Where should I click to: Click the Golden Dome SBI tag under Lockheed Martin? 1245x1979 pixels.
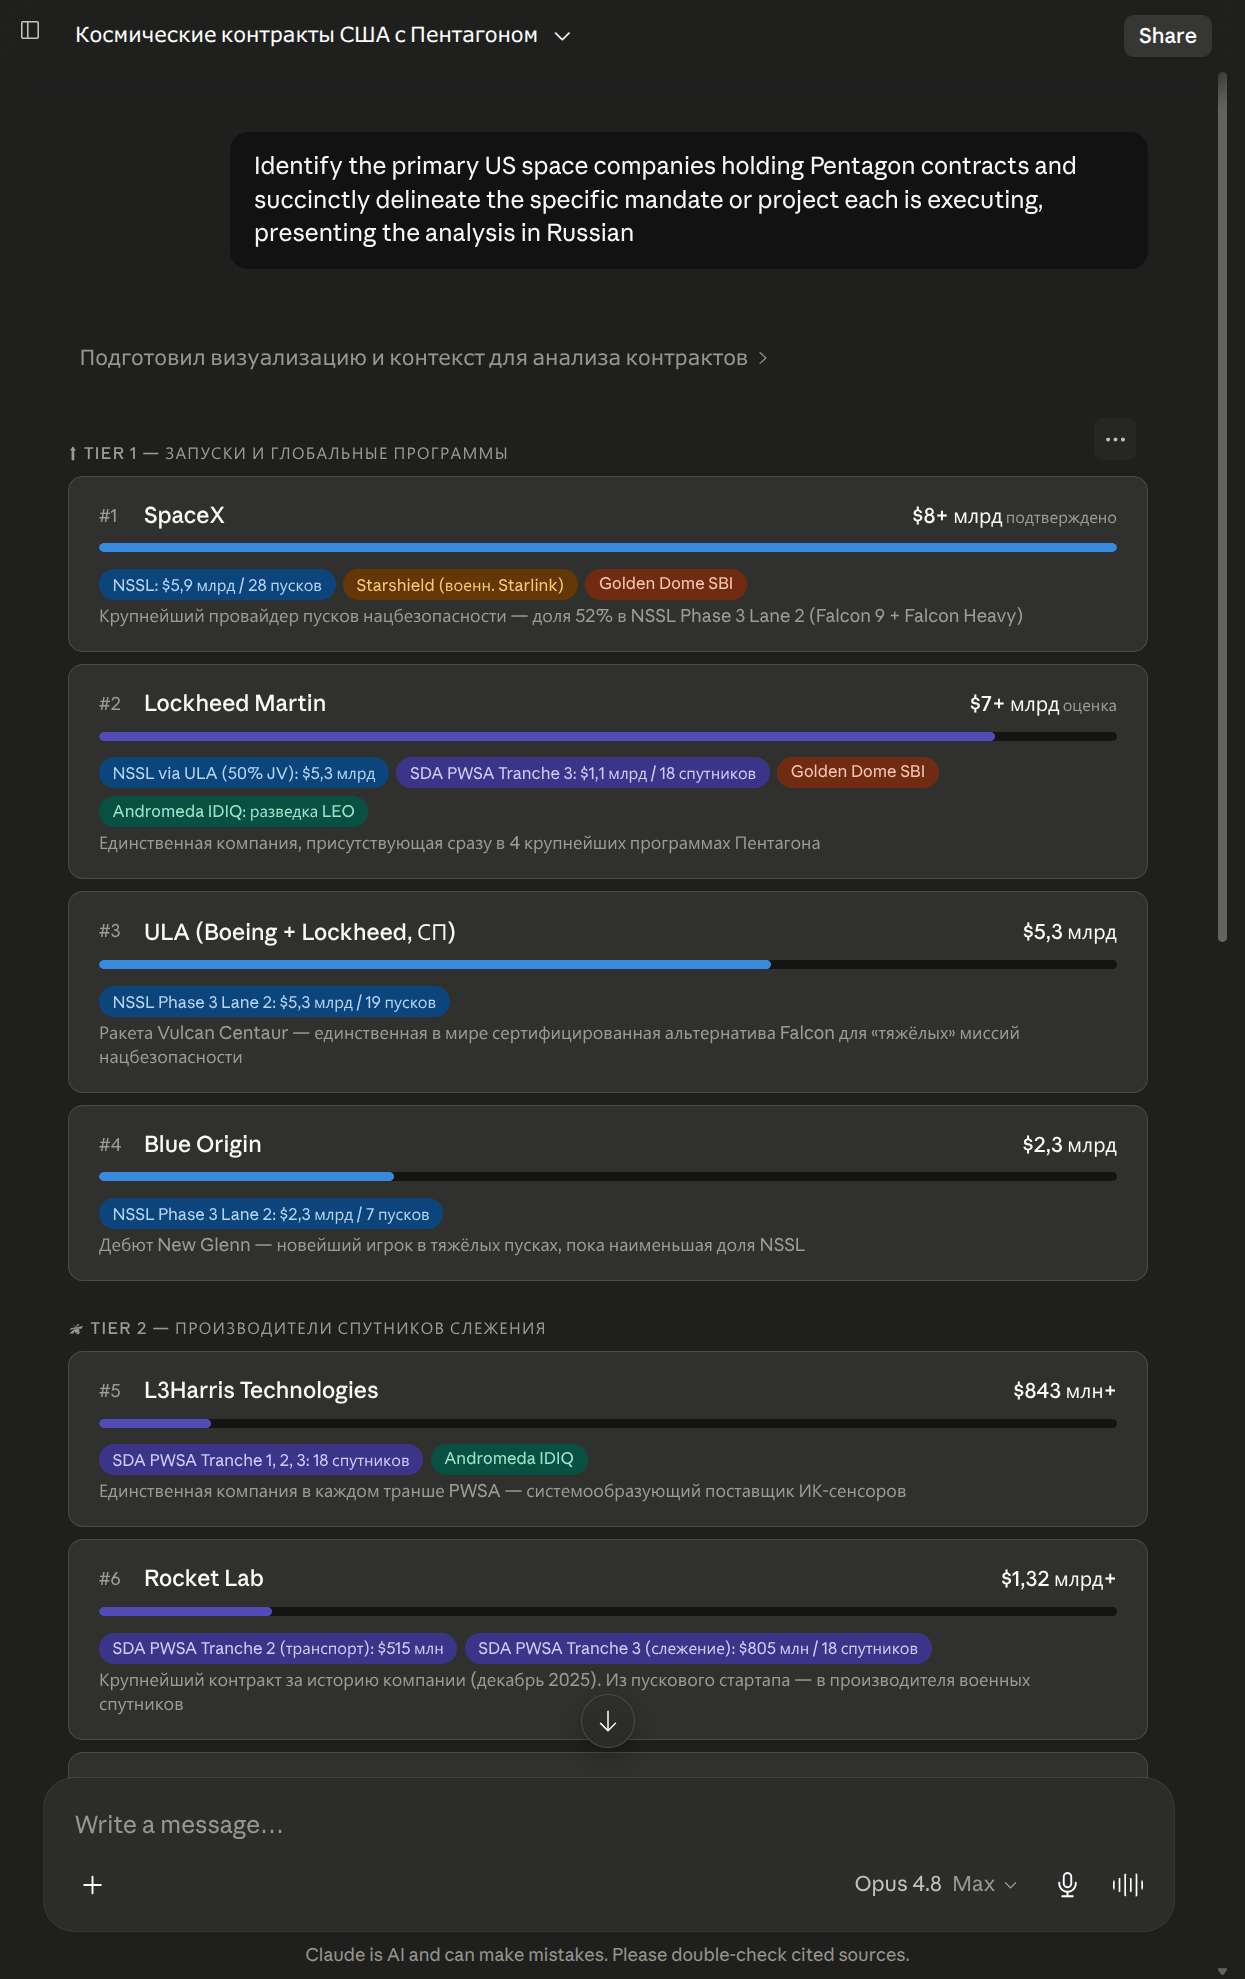[x=858, y=772]
